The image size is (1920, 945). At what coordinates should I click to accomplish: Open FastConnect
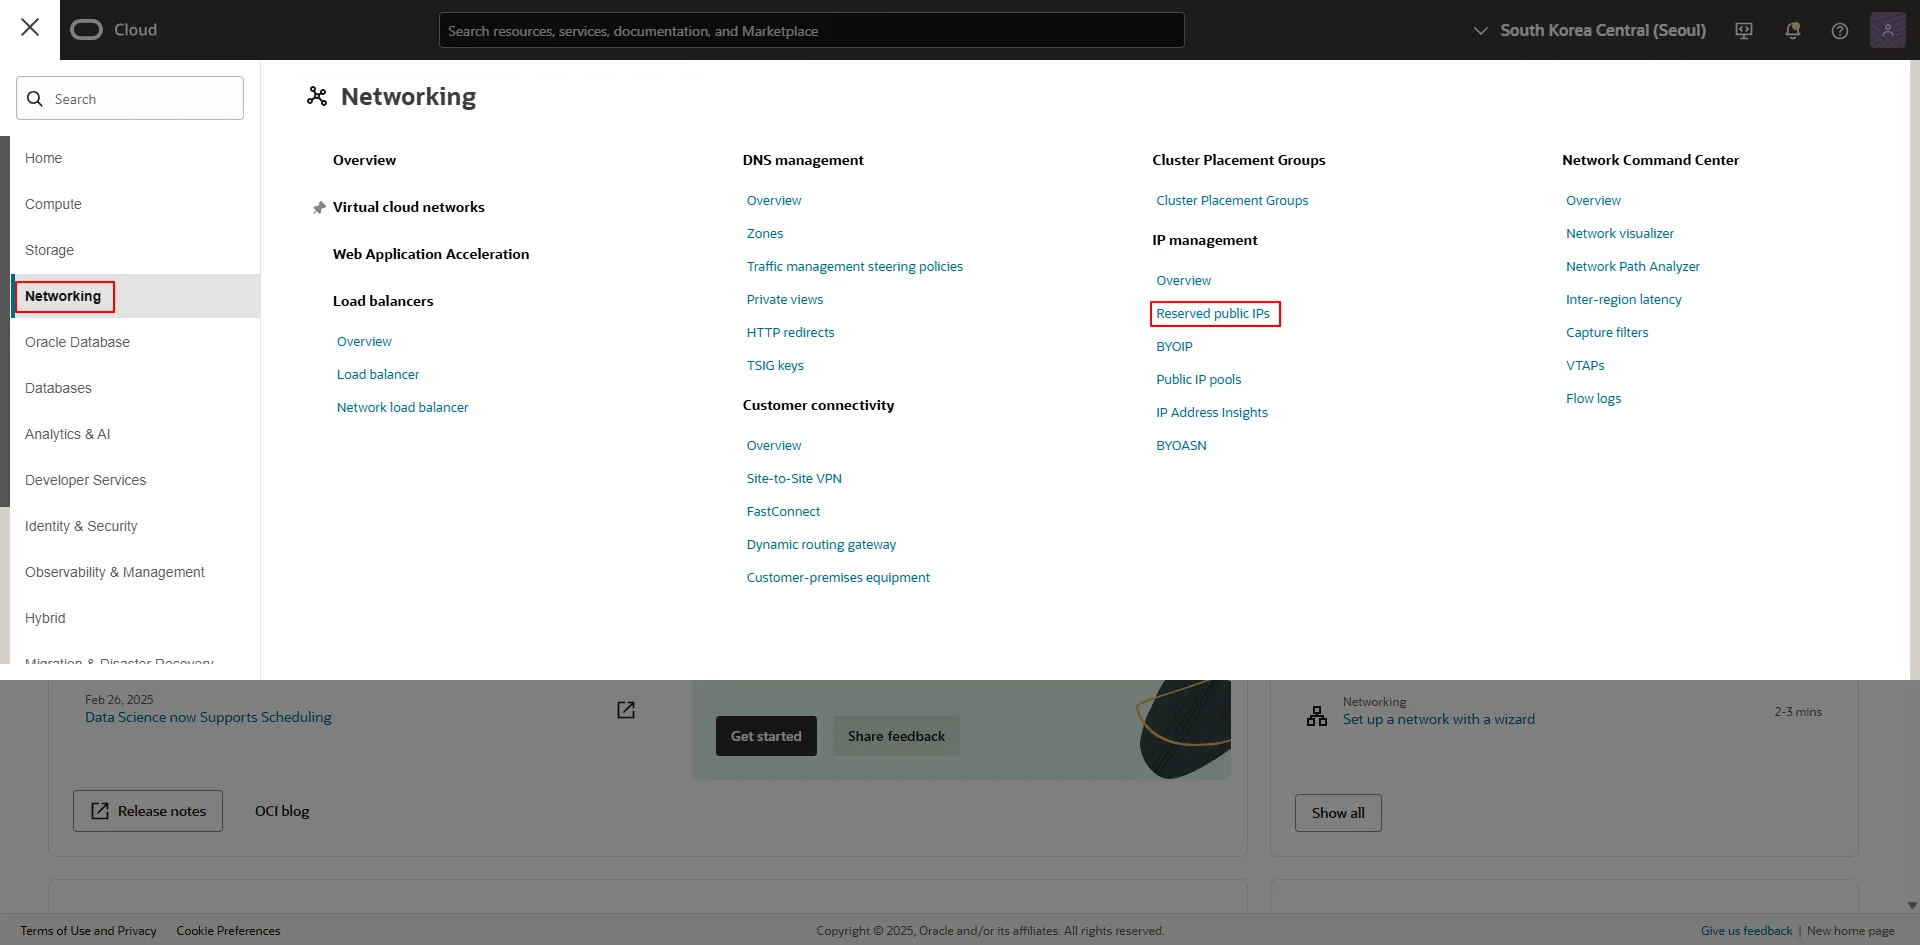(783, 511)
